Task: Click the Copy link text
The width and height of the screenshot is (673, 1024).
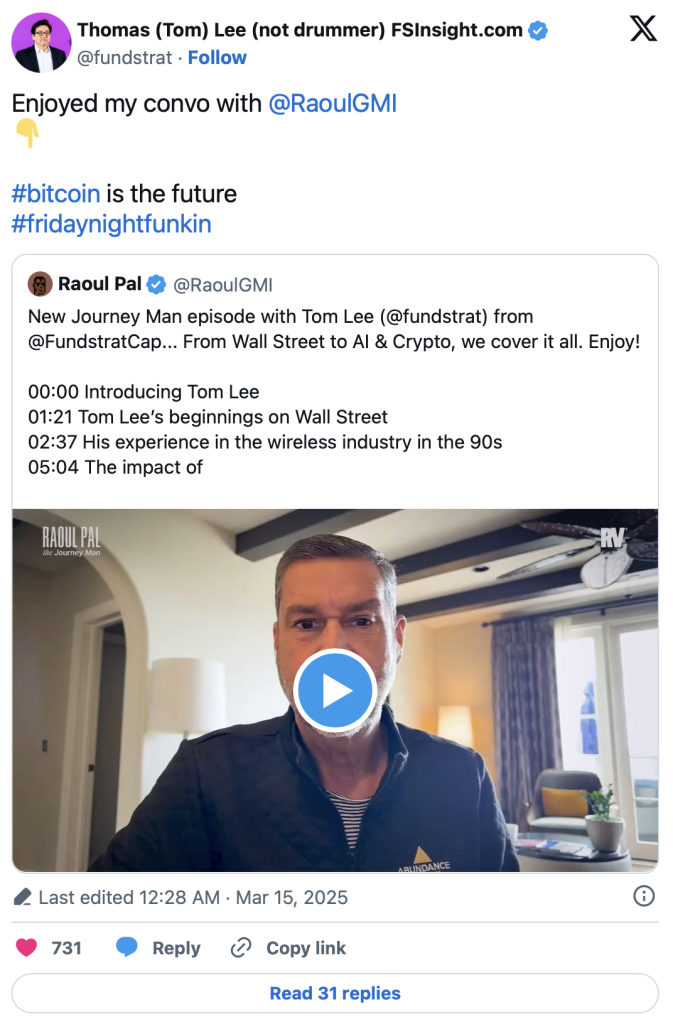Action: click(x=306, y=948)
